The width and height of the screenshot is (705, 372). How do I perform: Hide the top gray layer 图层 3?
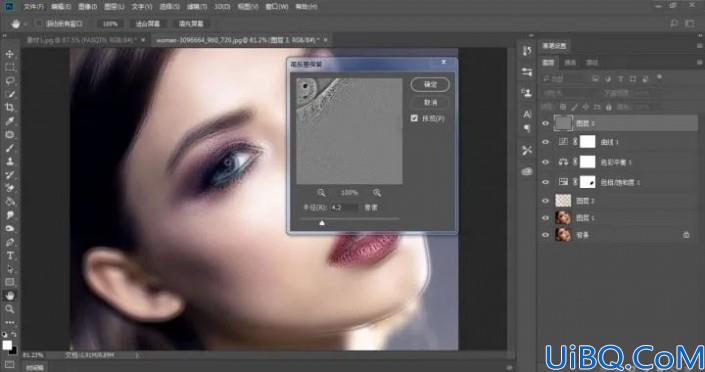(x=545, y=123)
